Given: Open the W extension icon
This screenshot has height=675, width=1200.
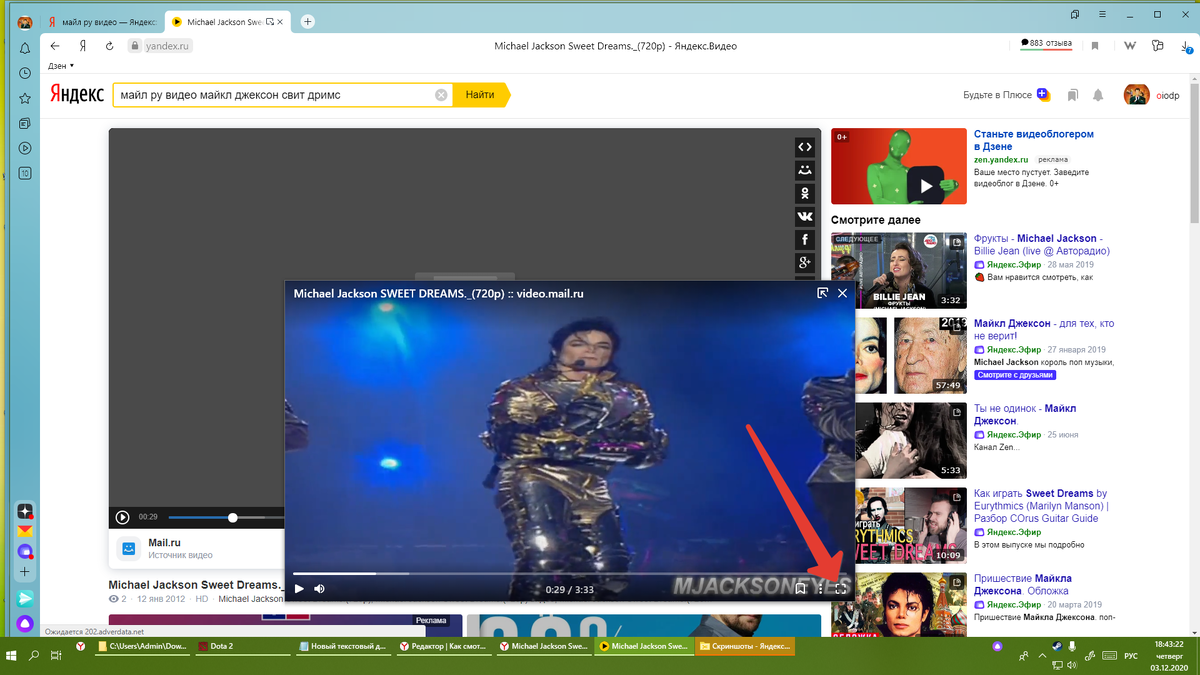Looking at the screenshot, I should coord(1130,46).
